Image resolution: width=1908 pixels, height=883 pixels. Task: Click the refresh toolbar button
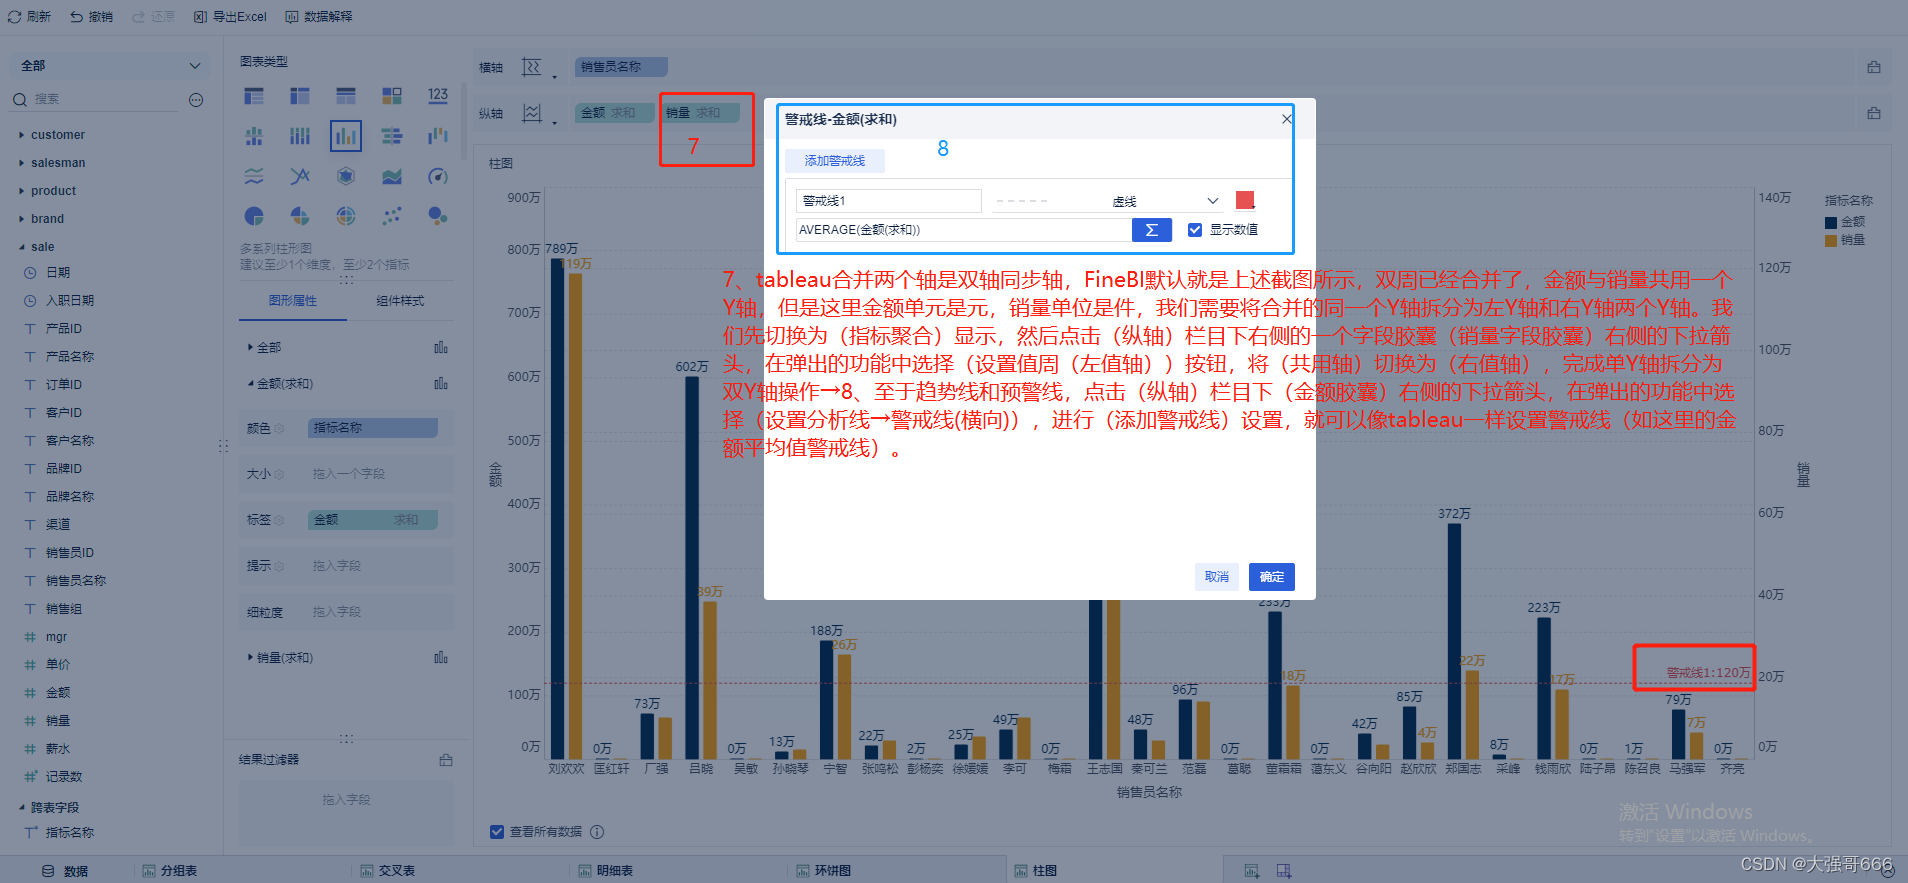29,17
